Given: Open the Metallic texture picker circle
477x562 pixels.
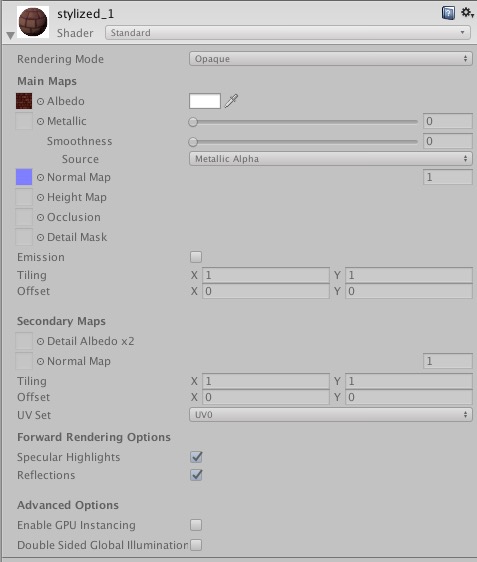Looking at the screenshot, I should coord(40,122).
